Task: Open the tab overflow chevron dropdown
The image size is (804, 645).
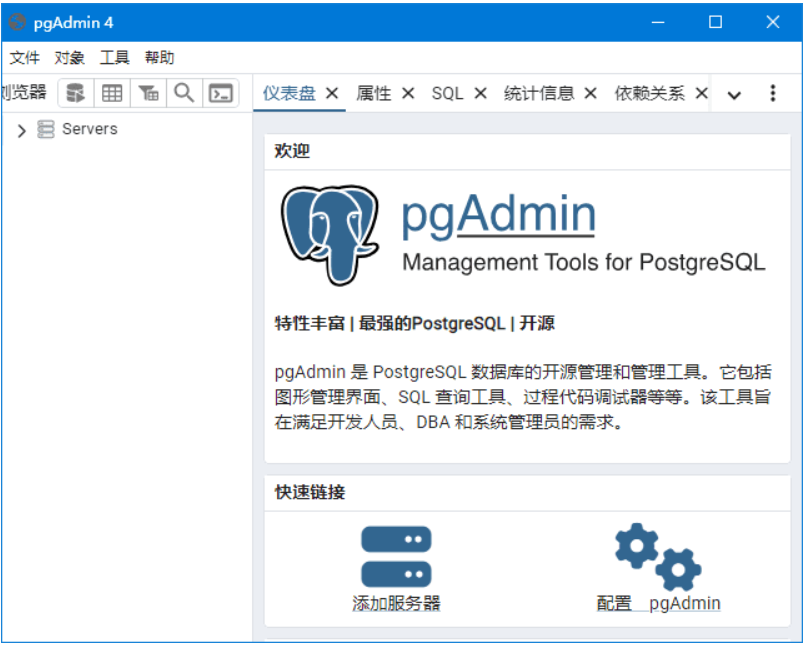Action: tap(735, 93)
